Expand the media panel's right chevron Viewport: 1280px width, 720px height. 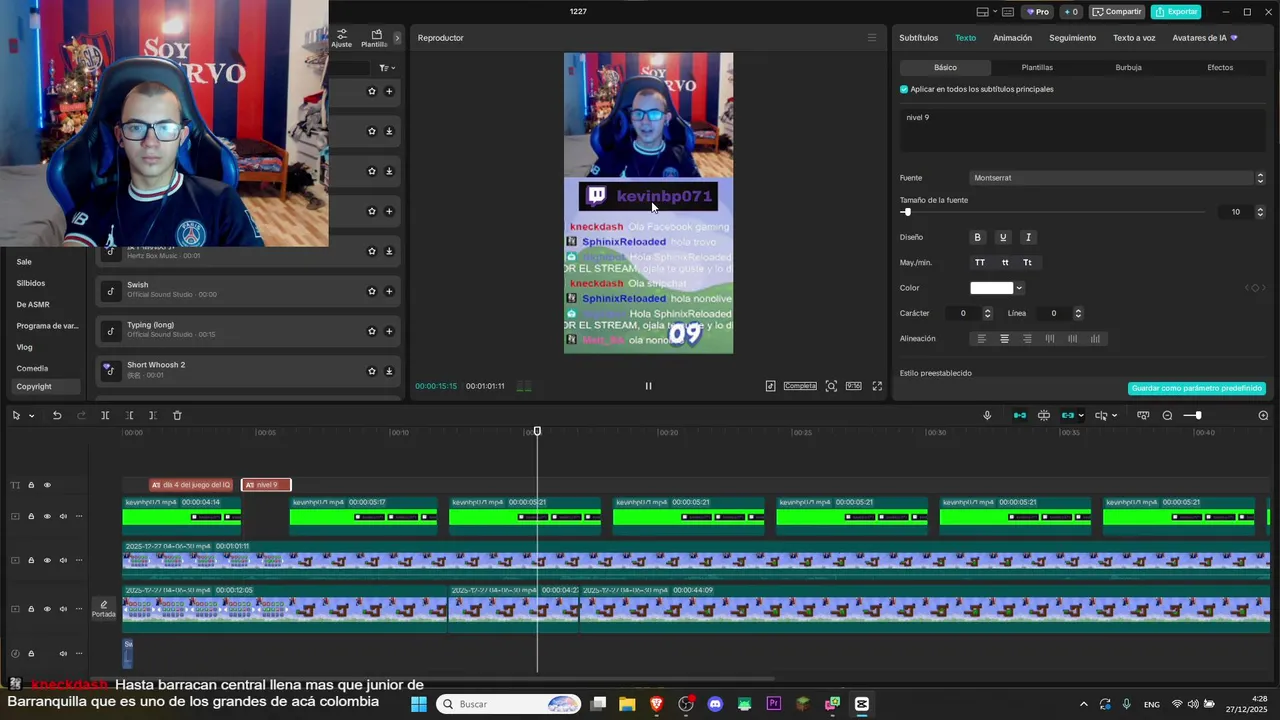397,38
